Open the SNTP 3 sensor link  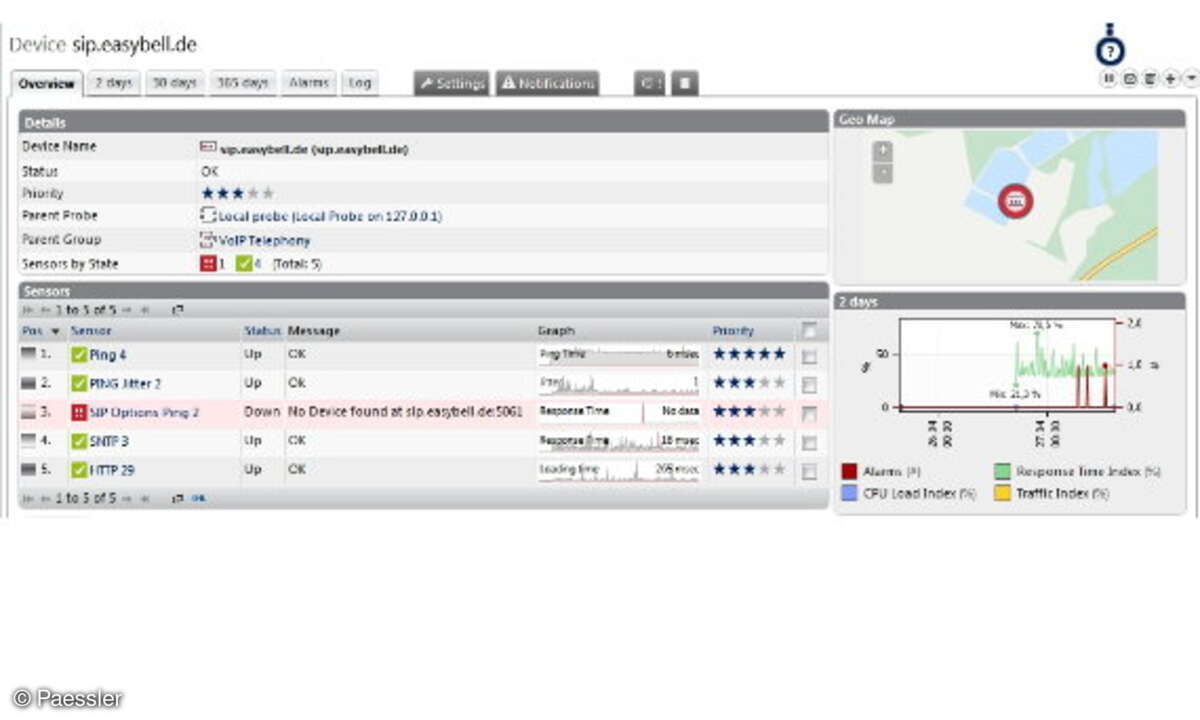point(109,441)
